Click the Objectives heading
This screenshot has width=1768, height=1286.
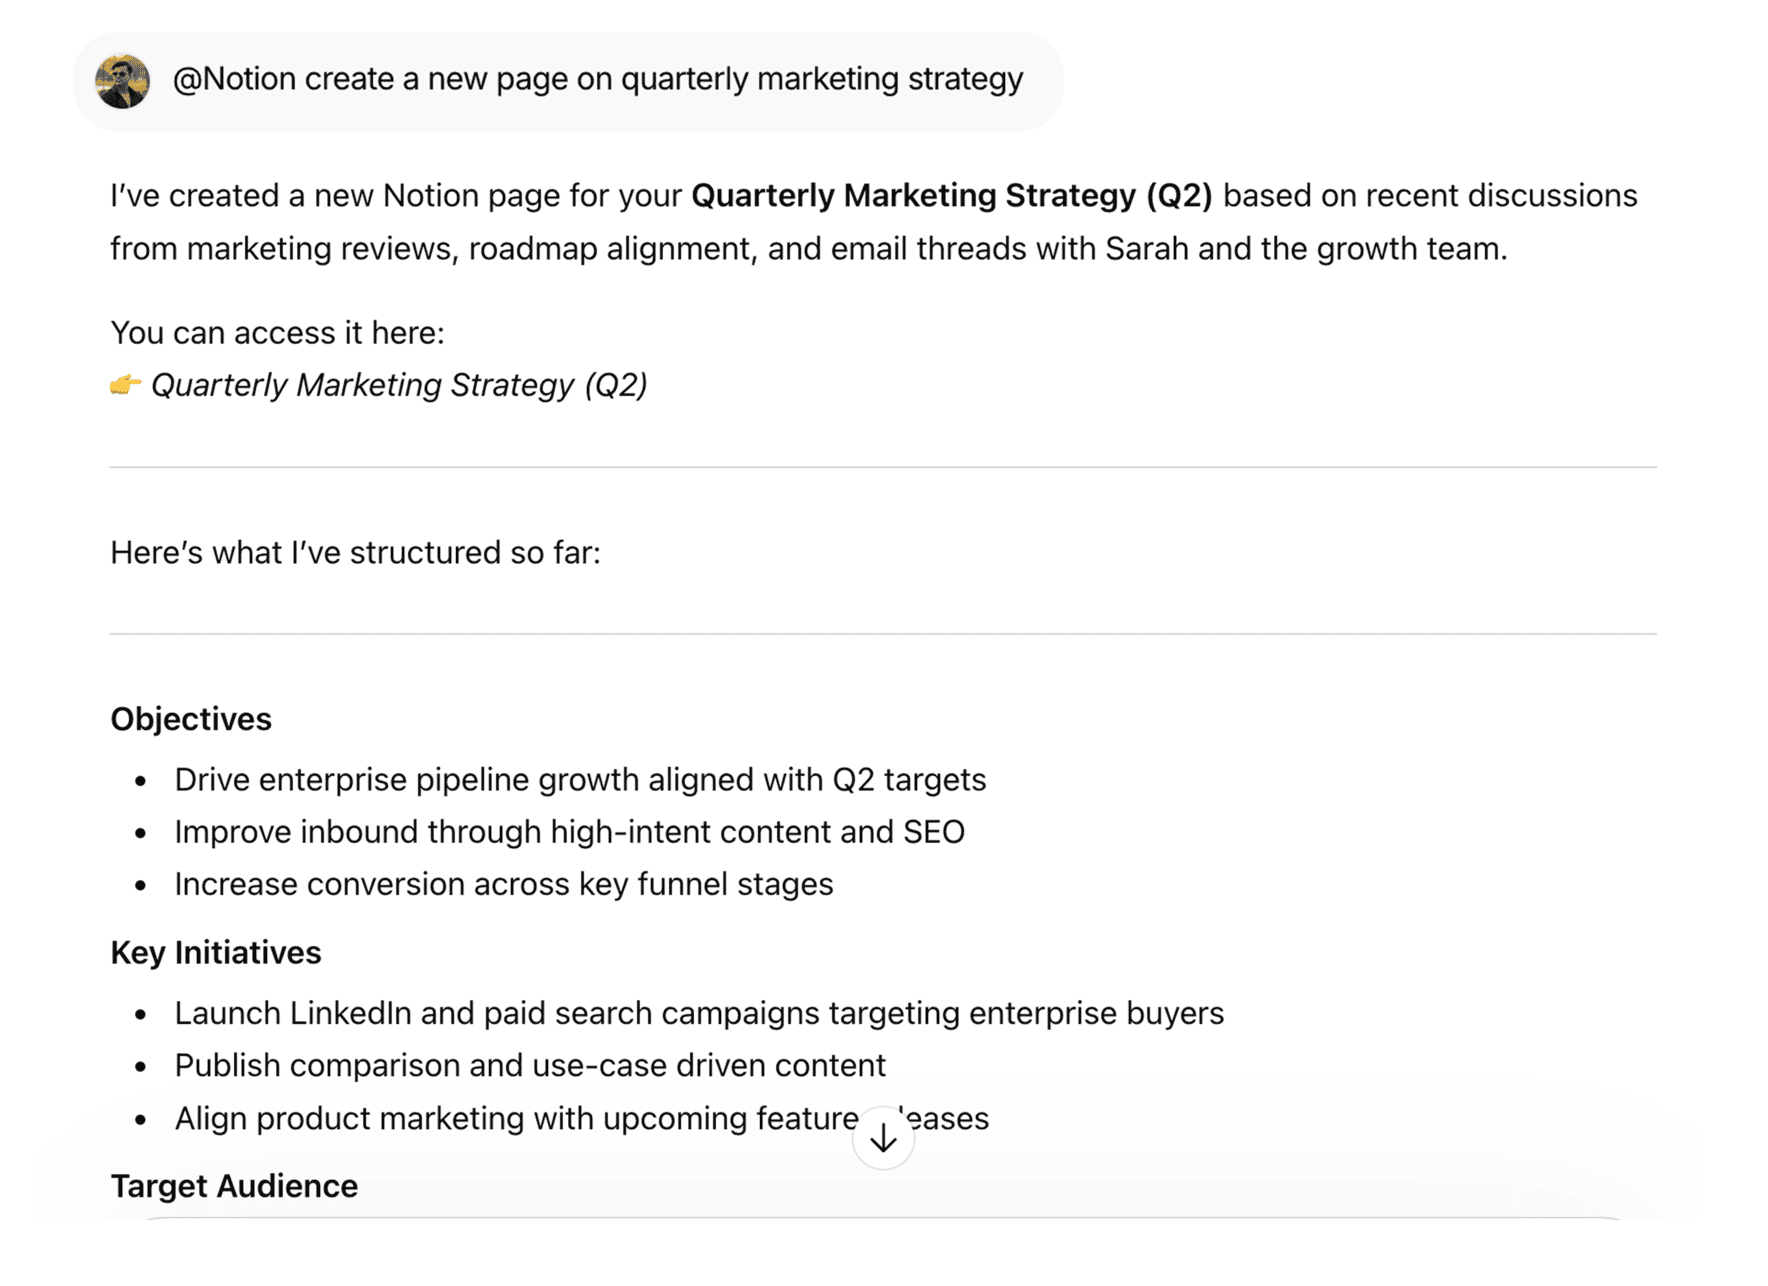[x=190, y=718]
